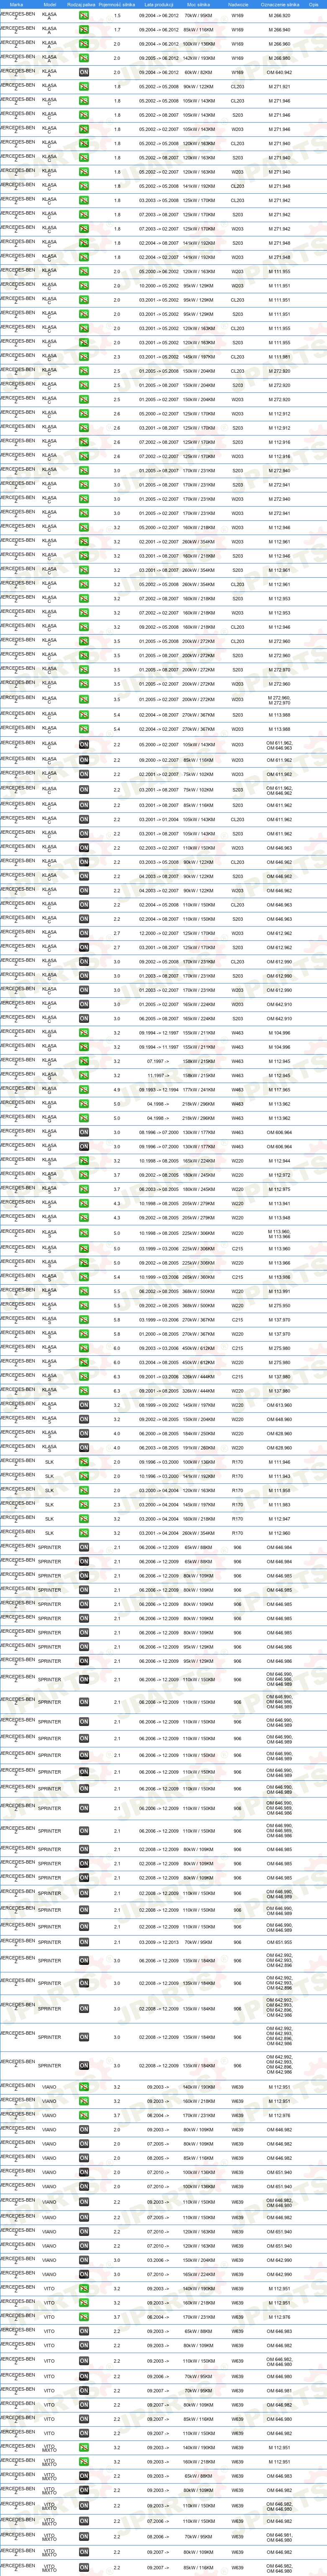The height and width of the screenshot is (2576, 327).
Task: Select CL203 body cell in M 271.921 row
Action: 238,87
